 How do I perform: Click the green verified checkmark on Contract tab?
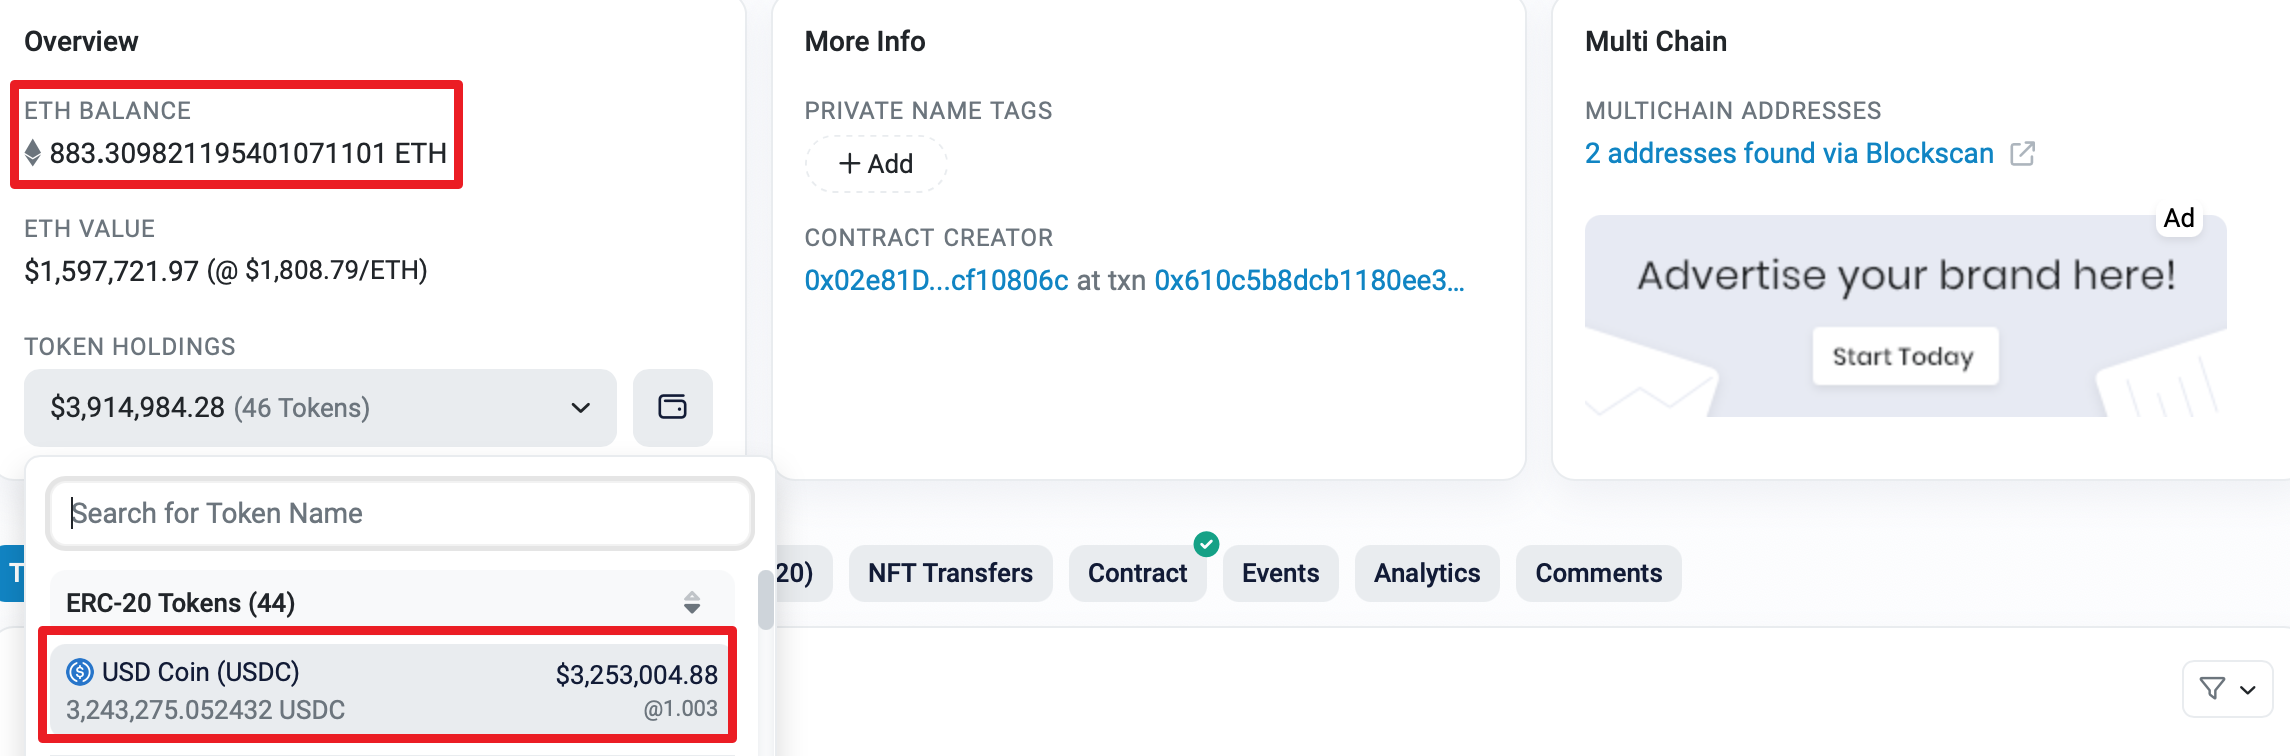click(1206, 544)
